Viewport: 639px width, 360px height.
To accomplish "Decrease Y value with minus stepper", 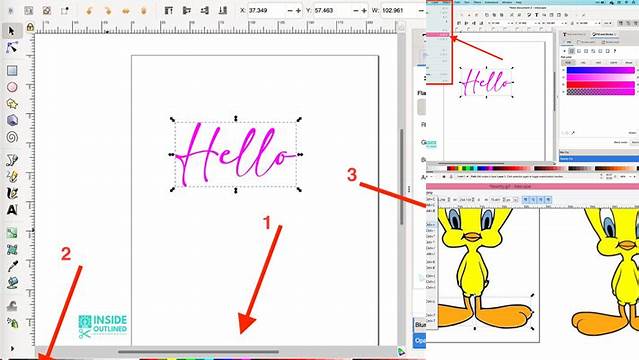I will [x=356, y=11].
